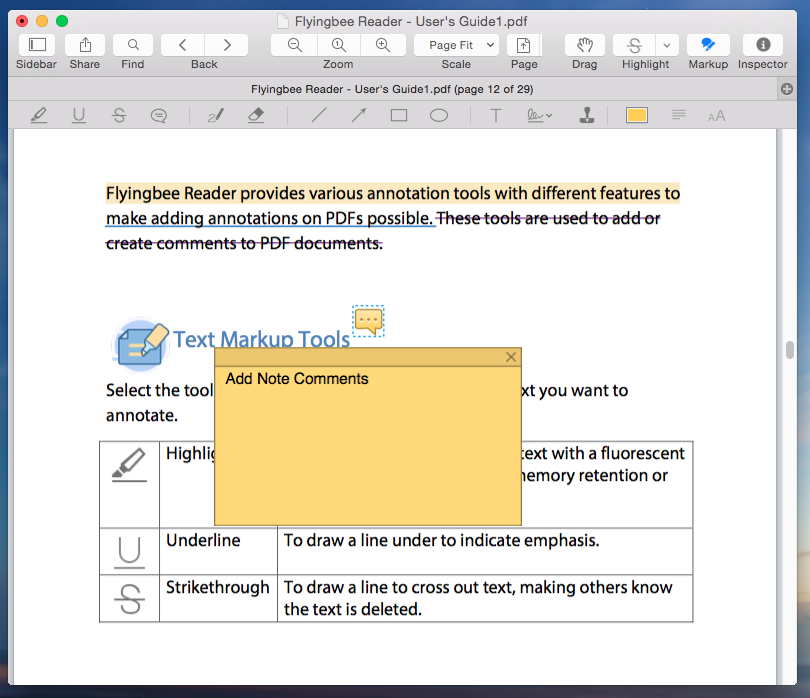810x698 pixels.
Task: Zoom in with the plus magnifier
Action: (x=383, y=45)
